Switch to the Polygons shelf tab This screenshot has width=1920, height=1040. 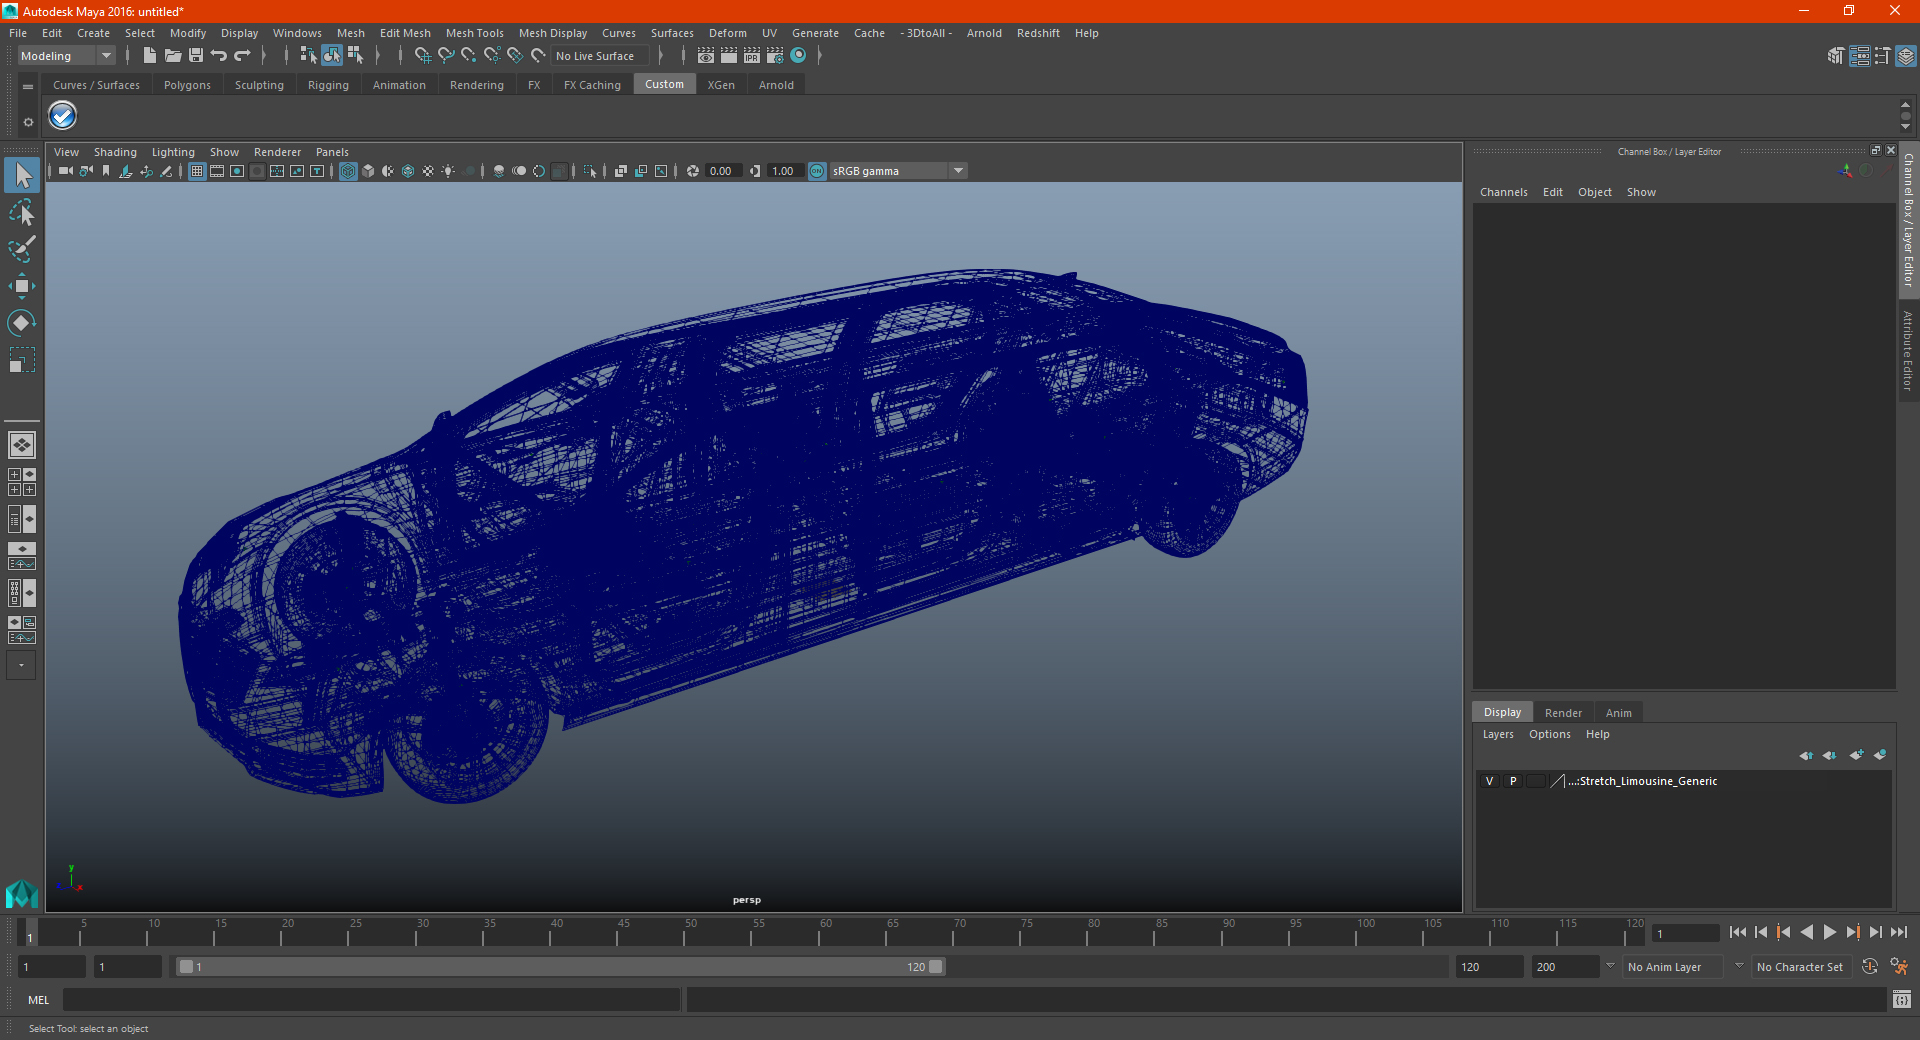coord(187,85)
